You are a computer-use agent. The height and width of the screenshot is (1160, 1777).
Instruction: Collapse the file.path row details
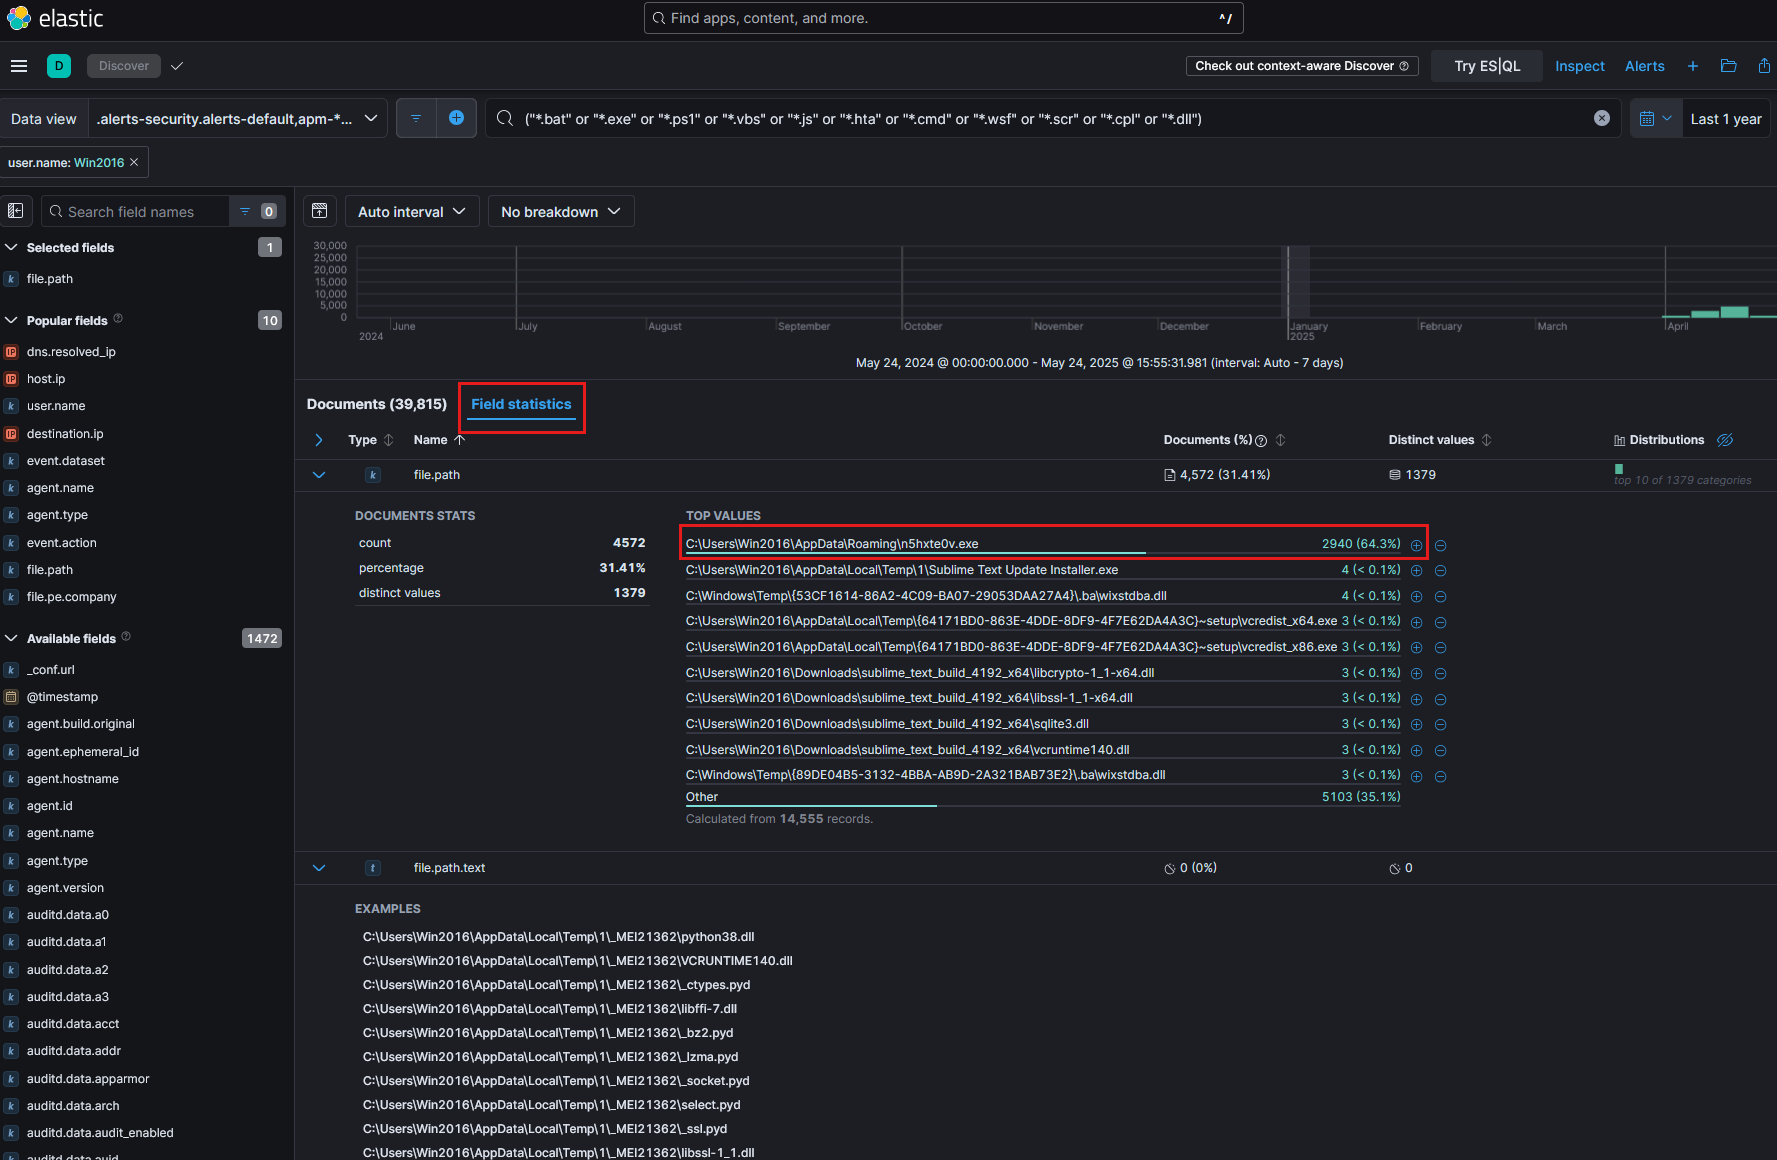pos(319,475)
